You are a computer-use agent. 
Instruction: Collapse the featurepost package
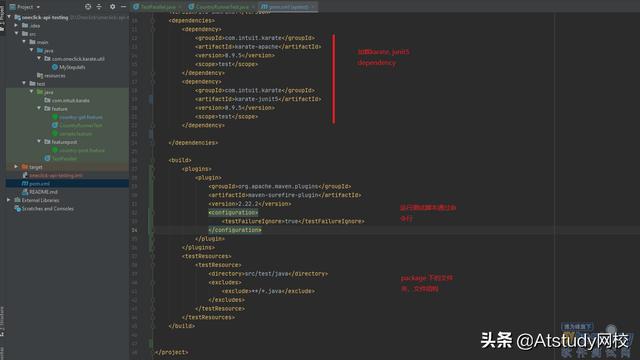(x=39, y=142)
